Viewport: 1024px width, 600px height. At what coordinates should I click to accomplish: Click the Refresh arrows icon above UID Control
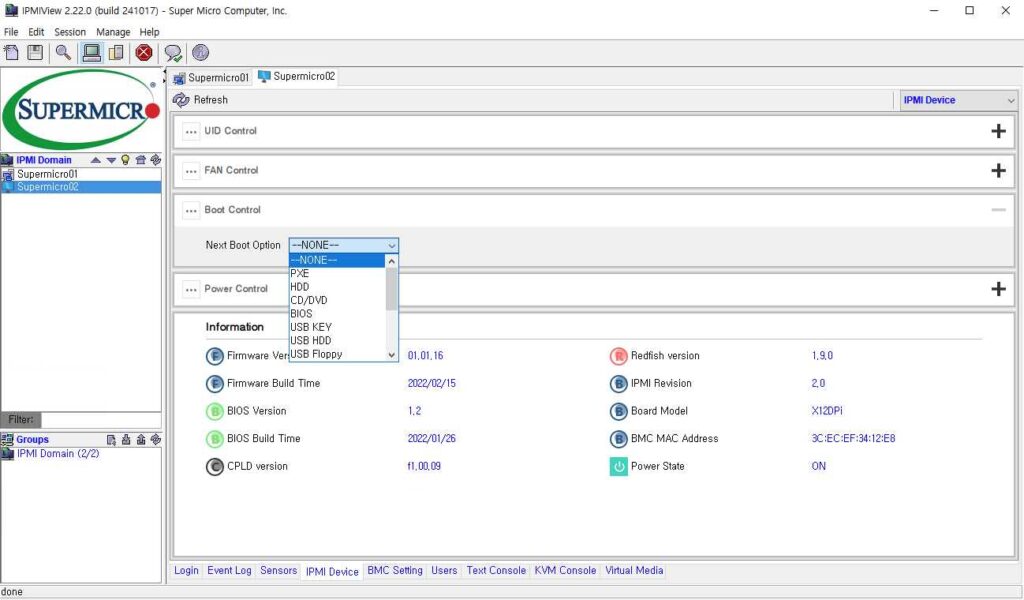coord(181,100)
